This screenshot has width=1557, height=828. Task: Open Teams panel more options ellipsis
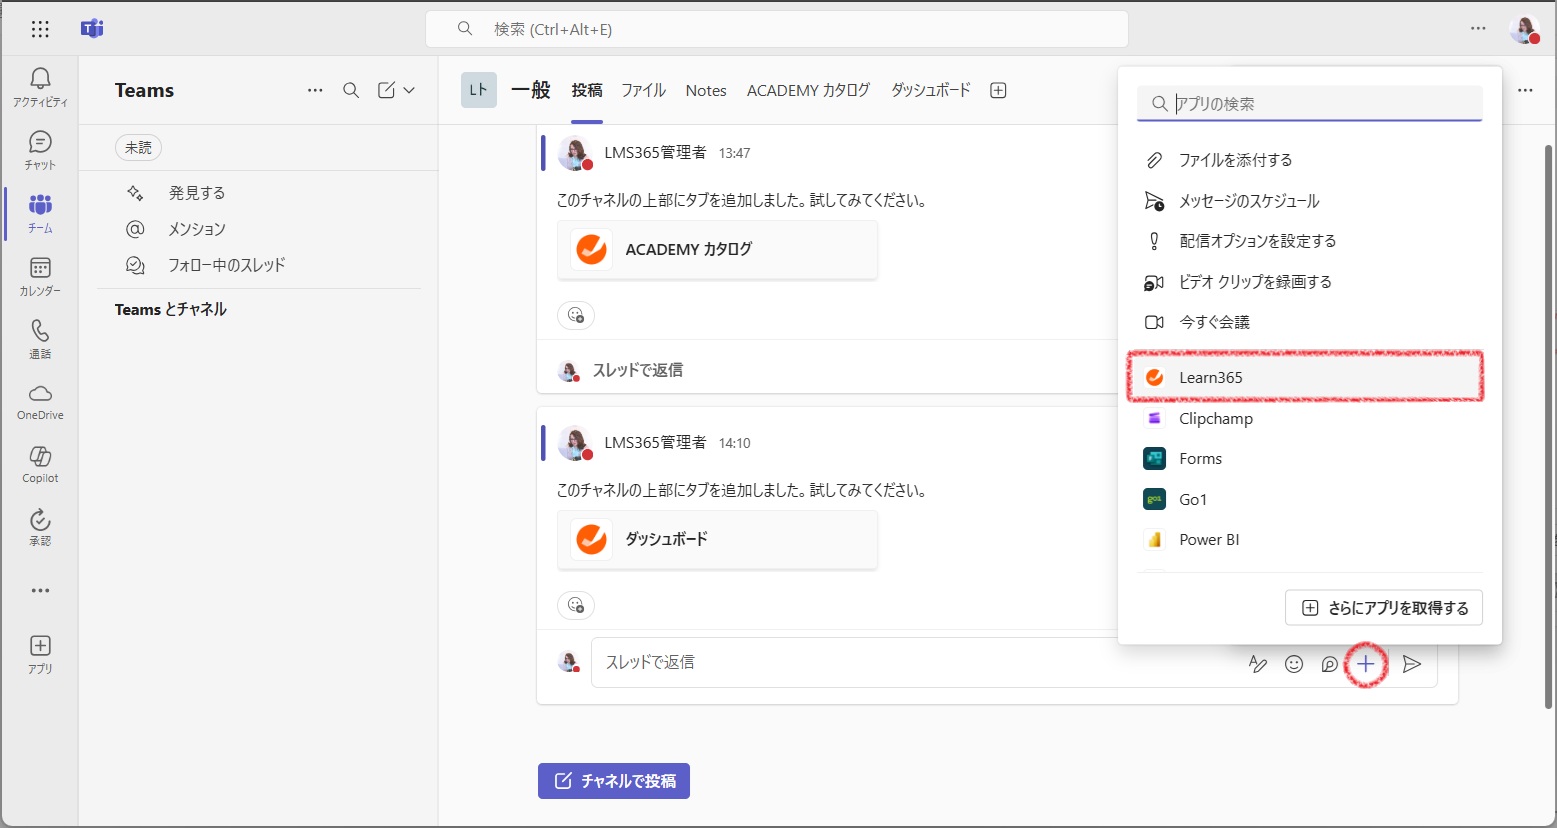click(315, 90)
